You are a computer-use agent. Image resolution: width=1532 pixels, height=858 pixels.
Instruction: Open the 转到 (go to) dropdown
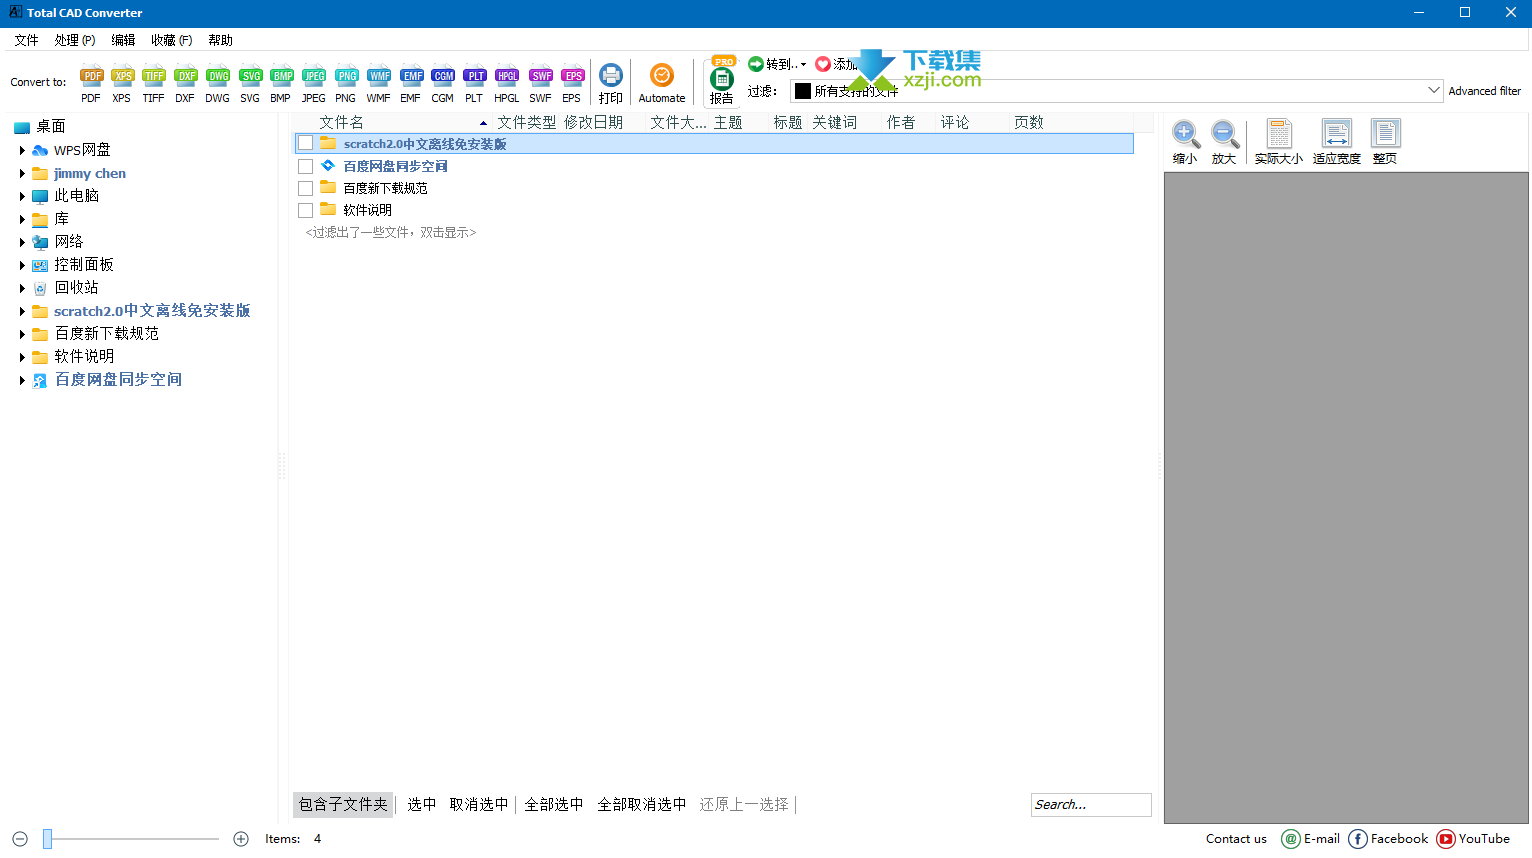point(777,64)
